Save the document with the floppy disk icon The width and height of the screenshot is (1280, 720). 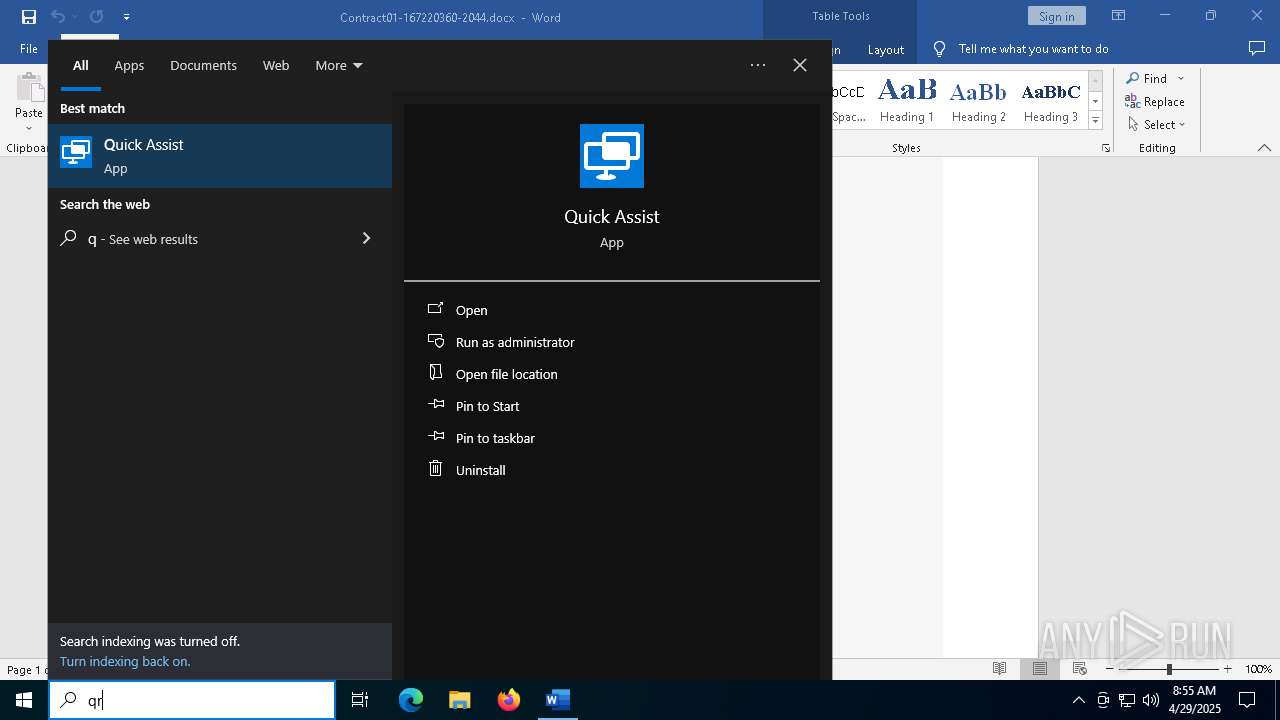pos(29,17)
